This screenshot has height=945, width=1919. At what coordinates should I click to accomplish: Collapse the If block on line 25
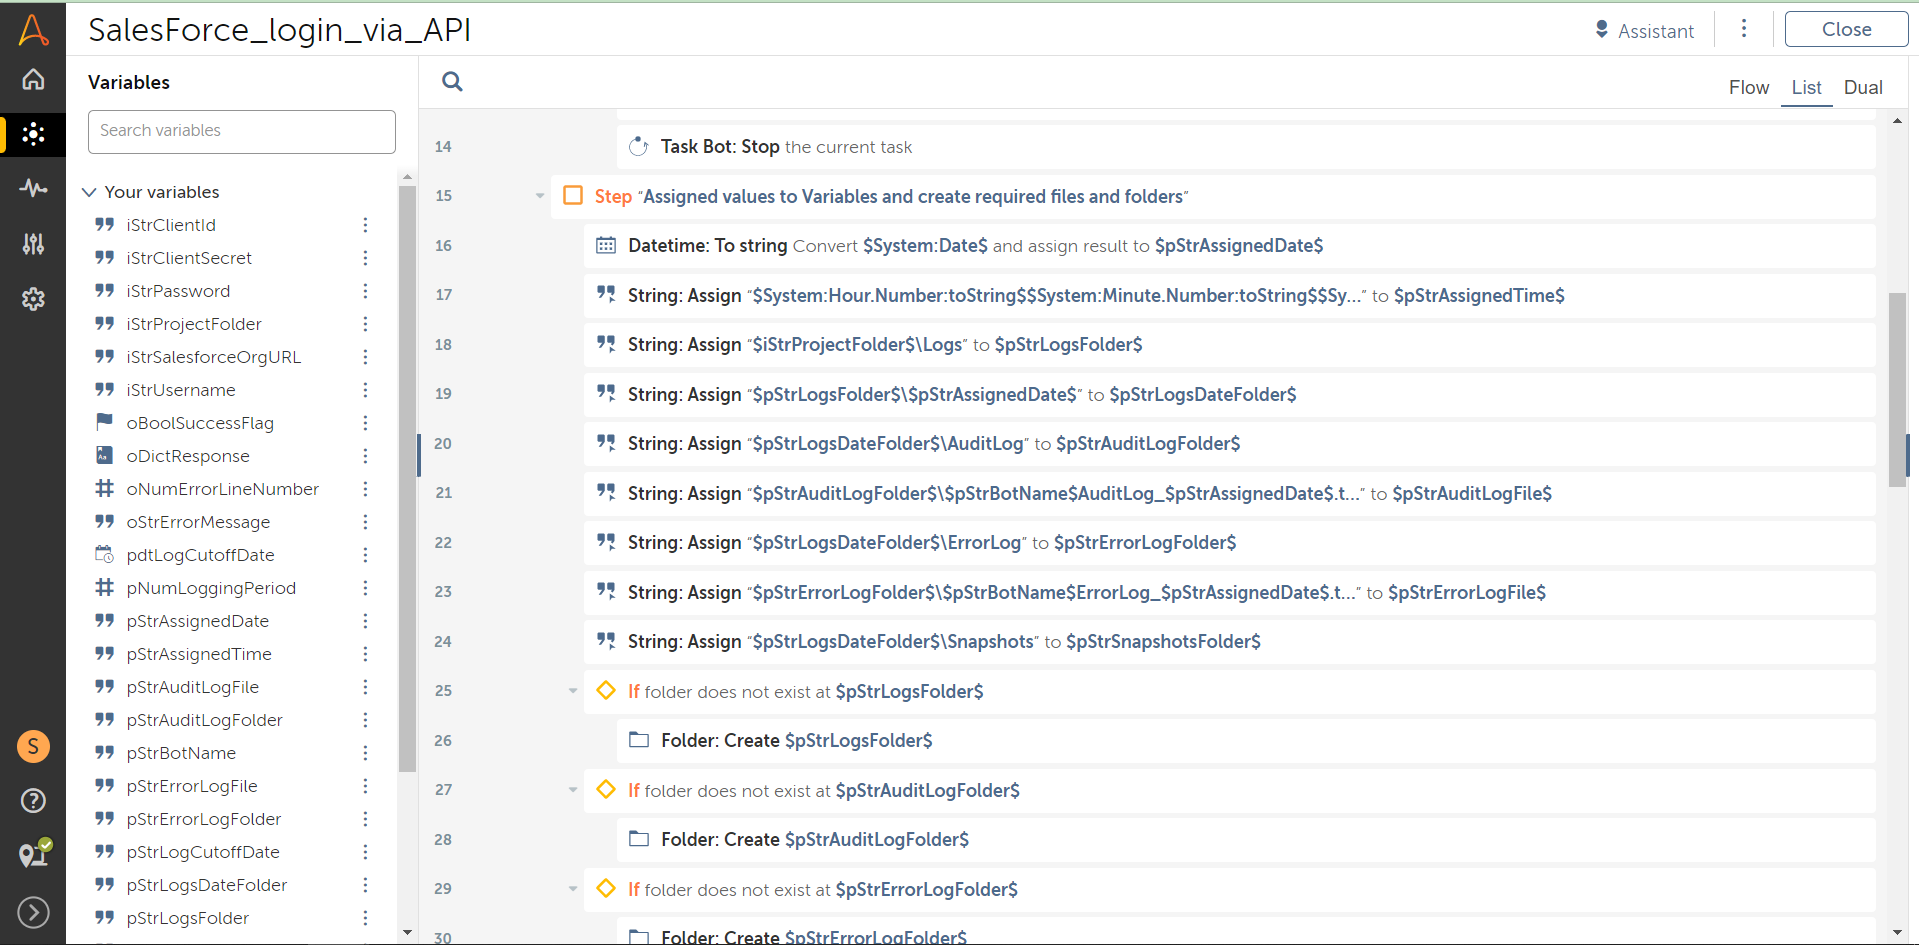click(x=573, y=691)
